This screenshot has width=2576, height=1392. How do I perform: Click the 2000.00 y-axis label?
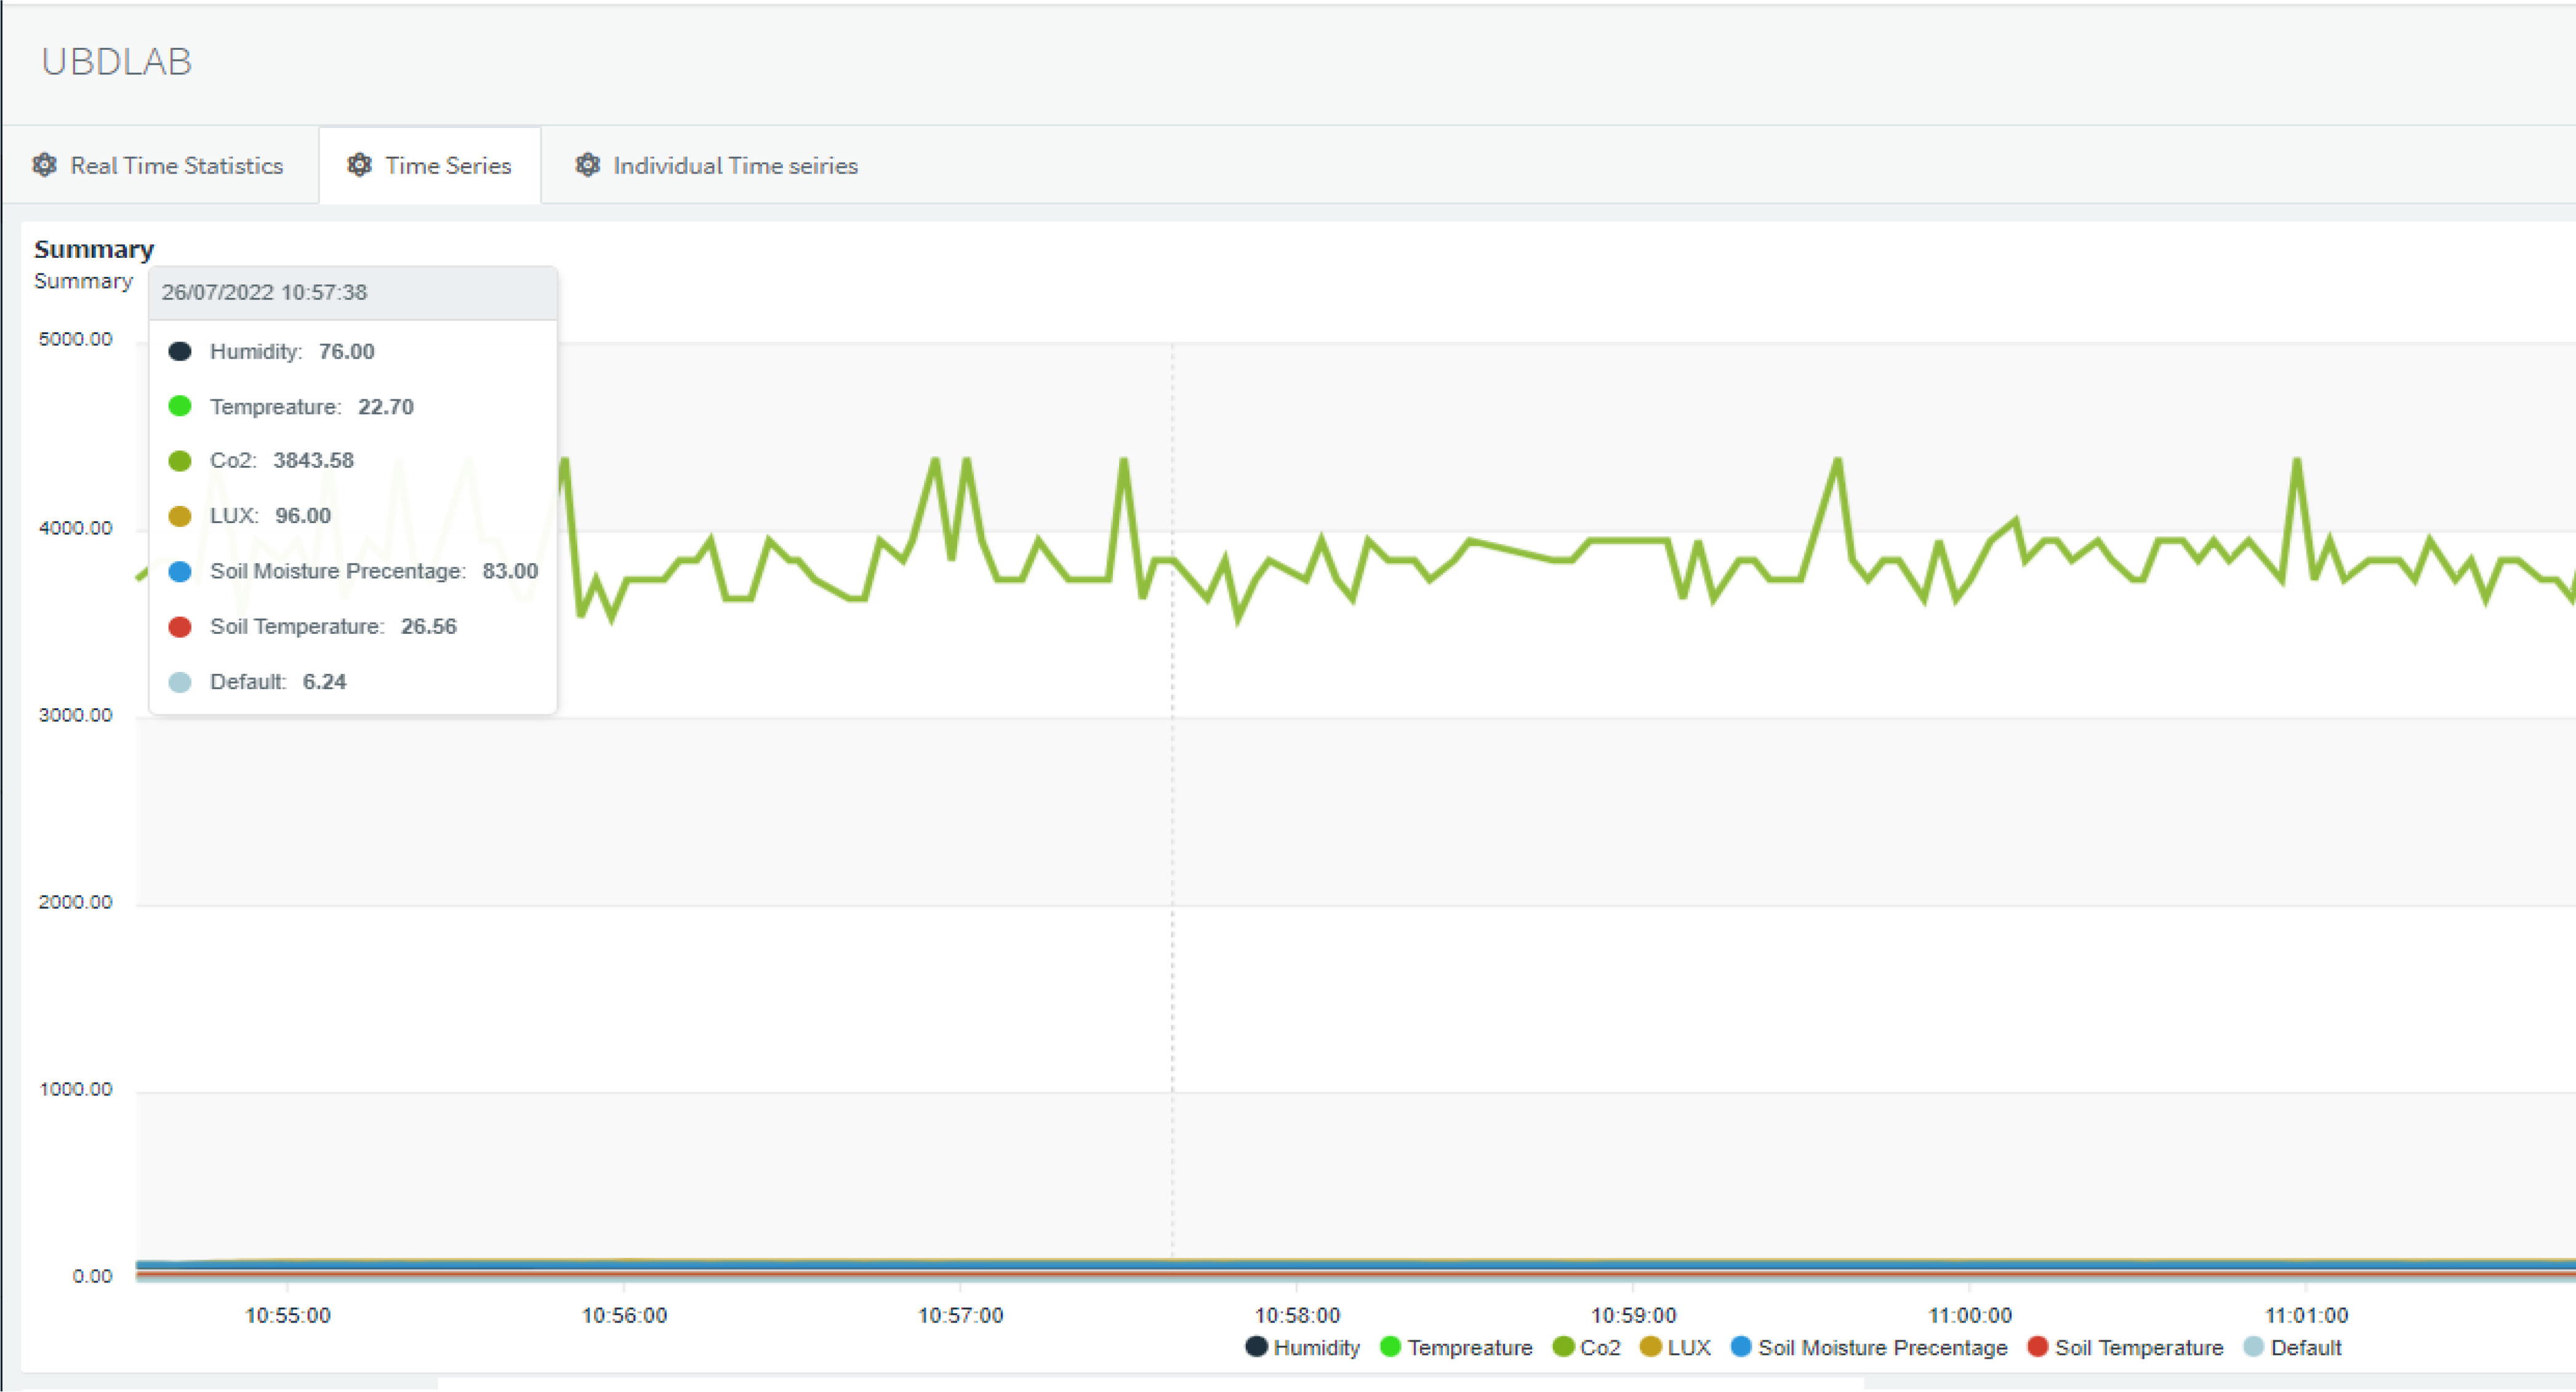[x=75, y=902]
